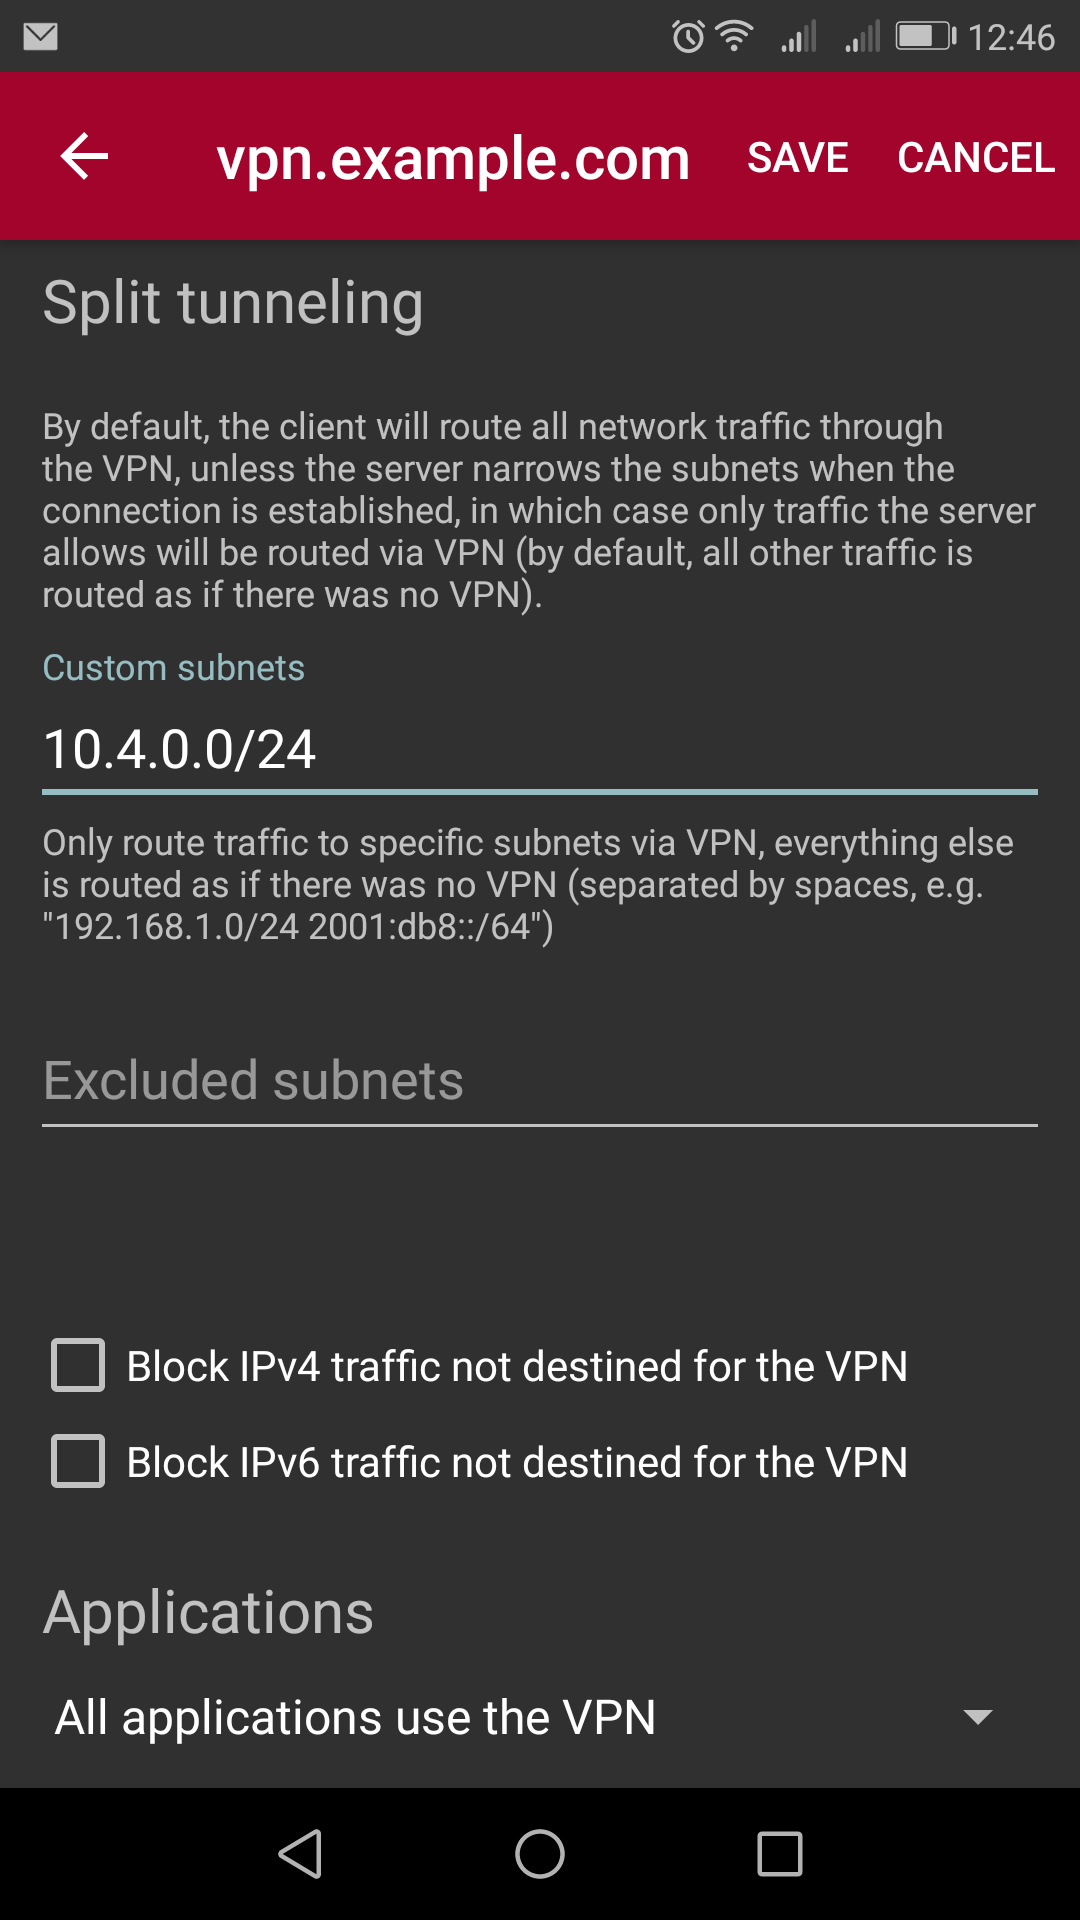This screenshot has width=1080, height=1920.
Task: Enable Block IPv4 traffic checkbox
Action: tap(78, 1366)
